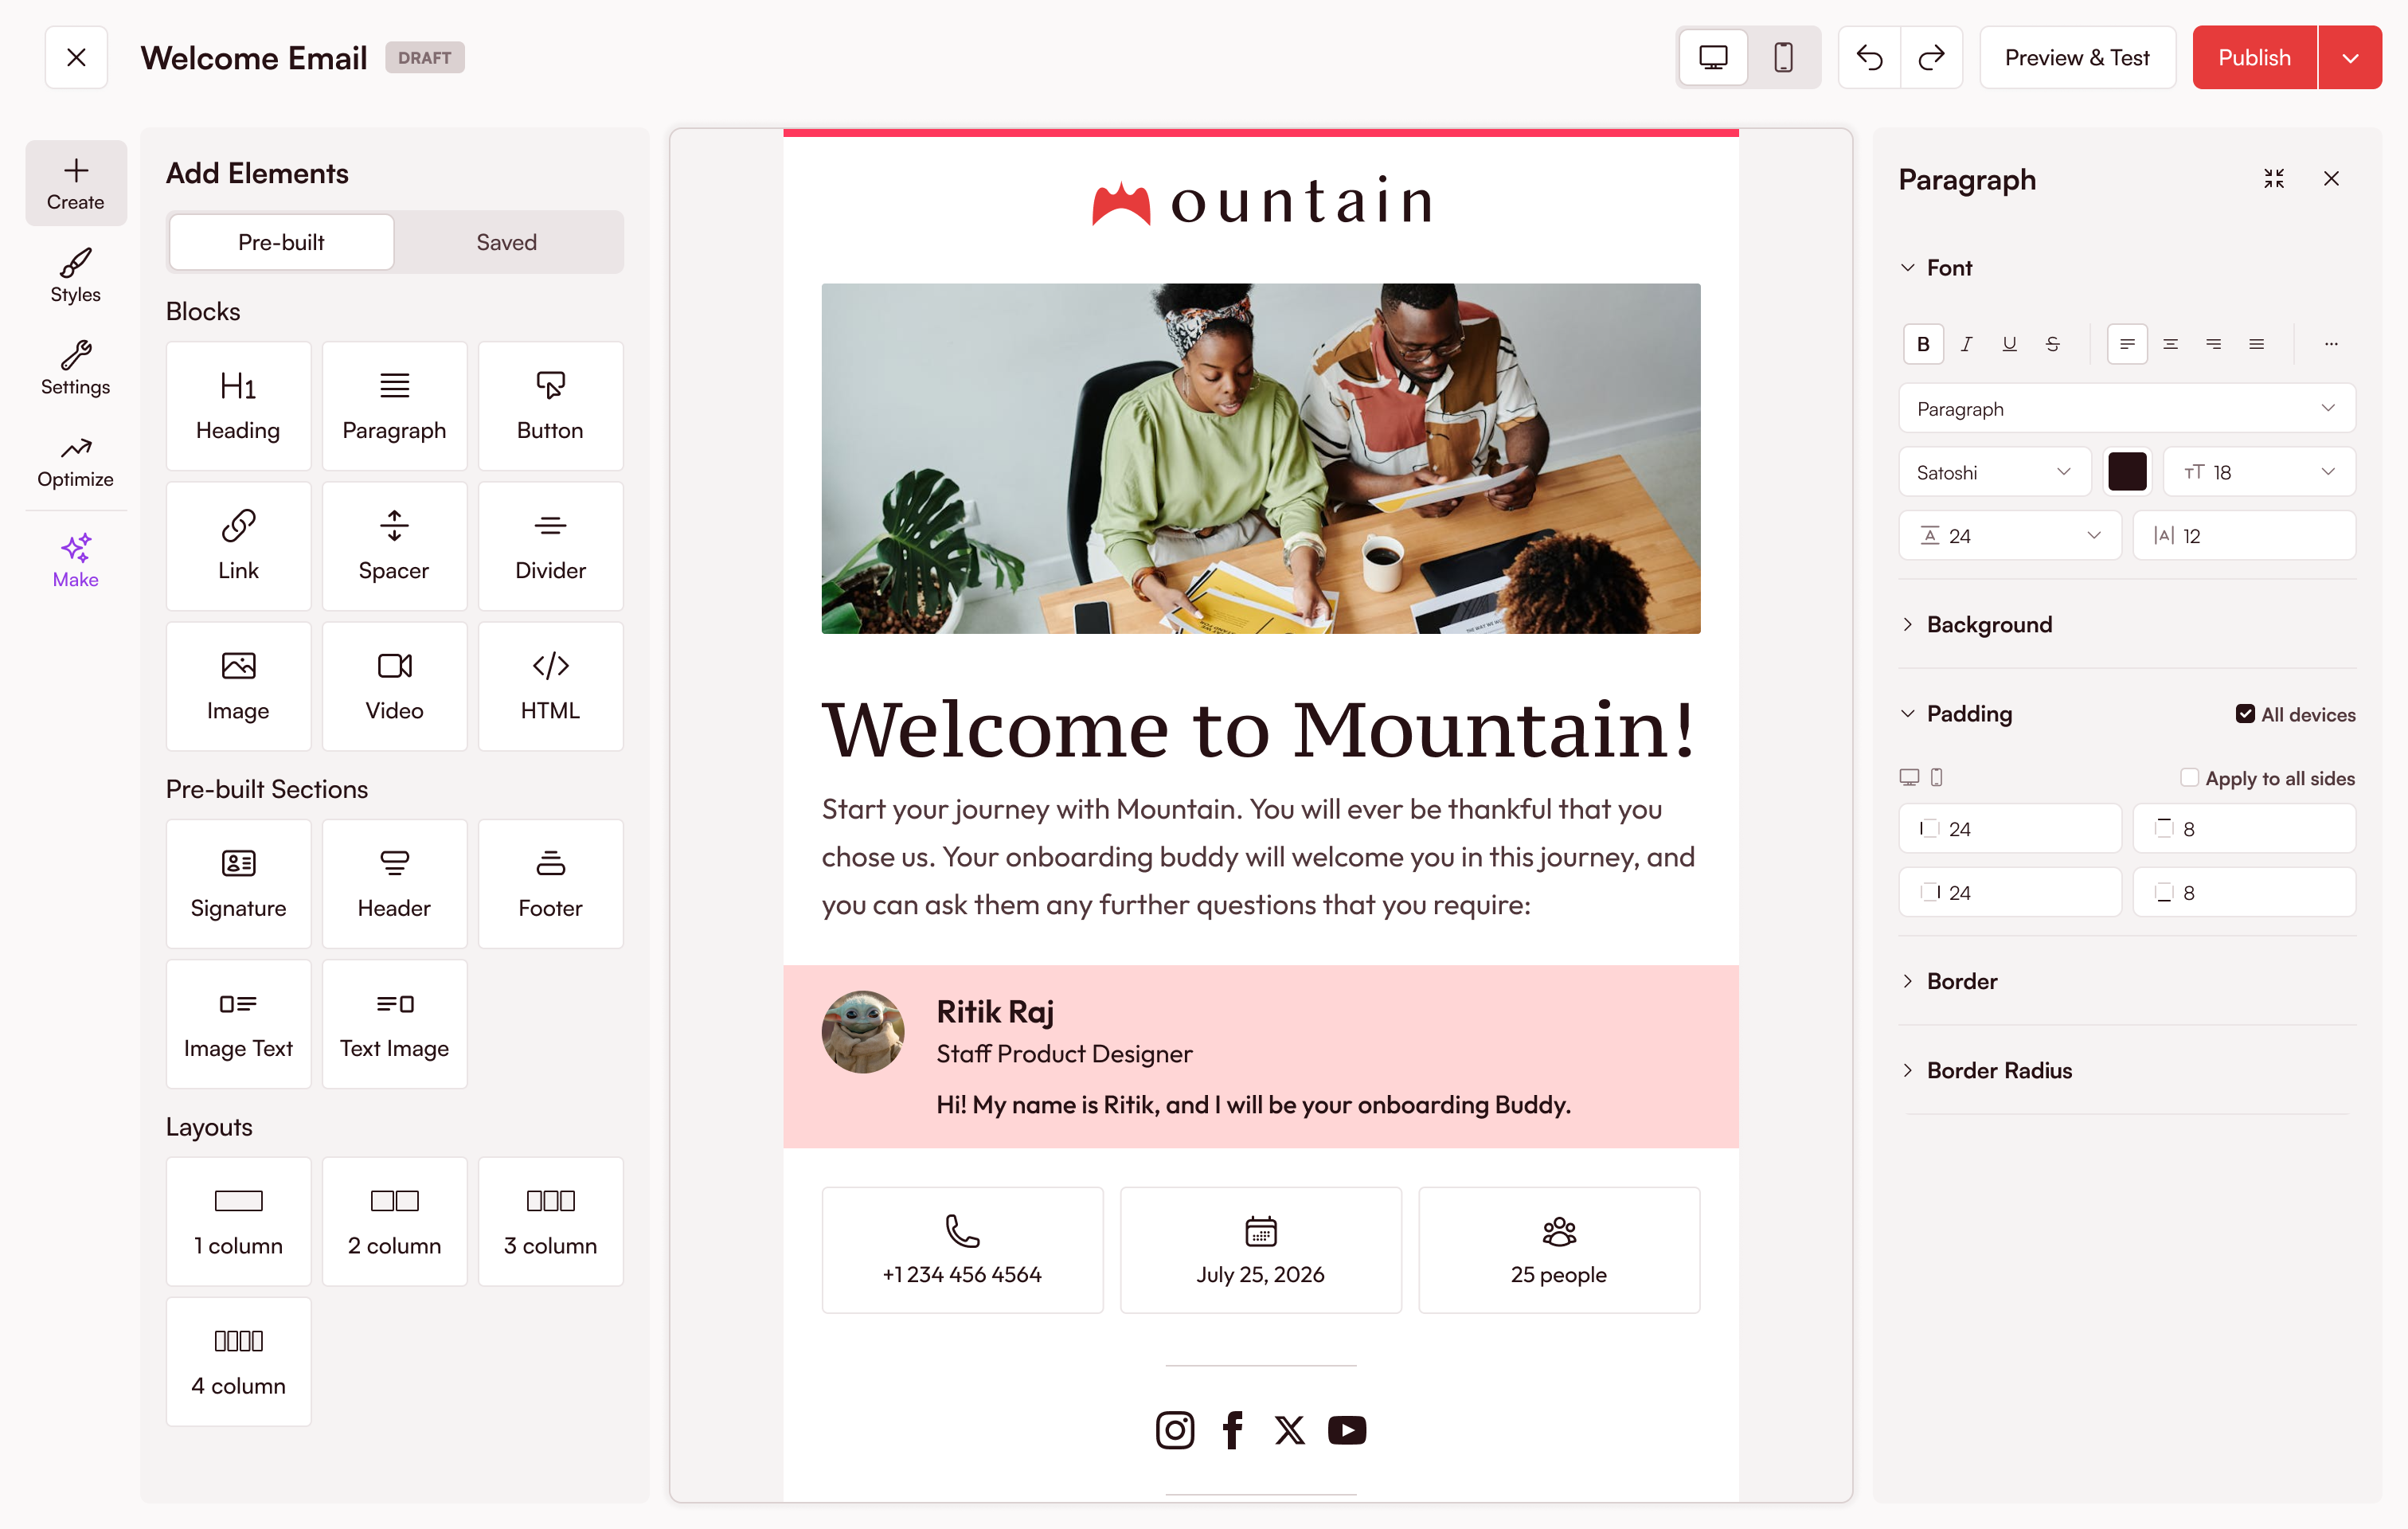Expand the Border Radius section
This screenshot has height=1529, width=2408.
click(x=1907, y=1070)
